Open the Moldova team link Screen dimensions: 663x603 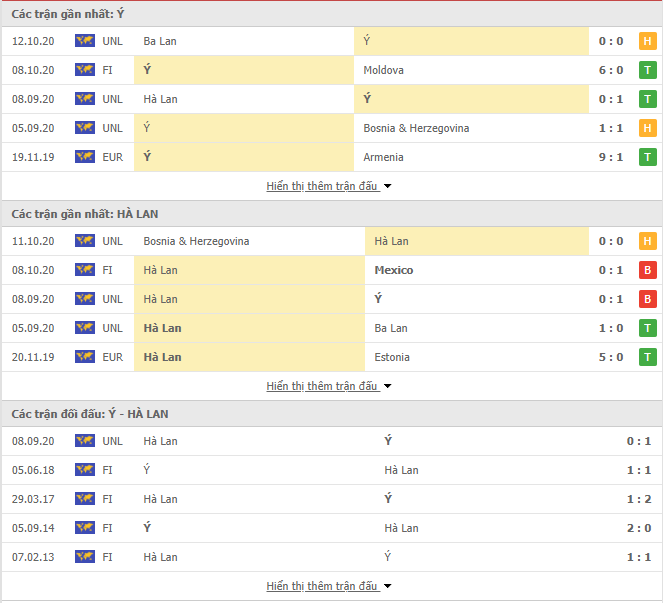[x=384, y=70]
